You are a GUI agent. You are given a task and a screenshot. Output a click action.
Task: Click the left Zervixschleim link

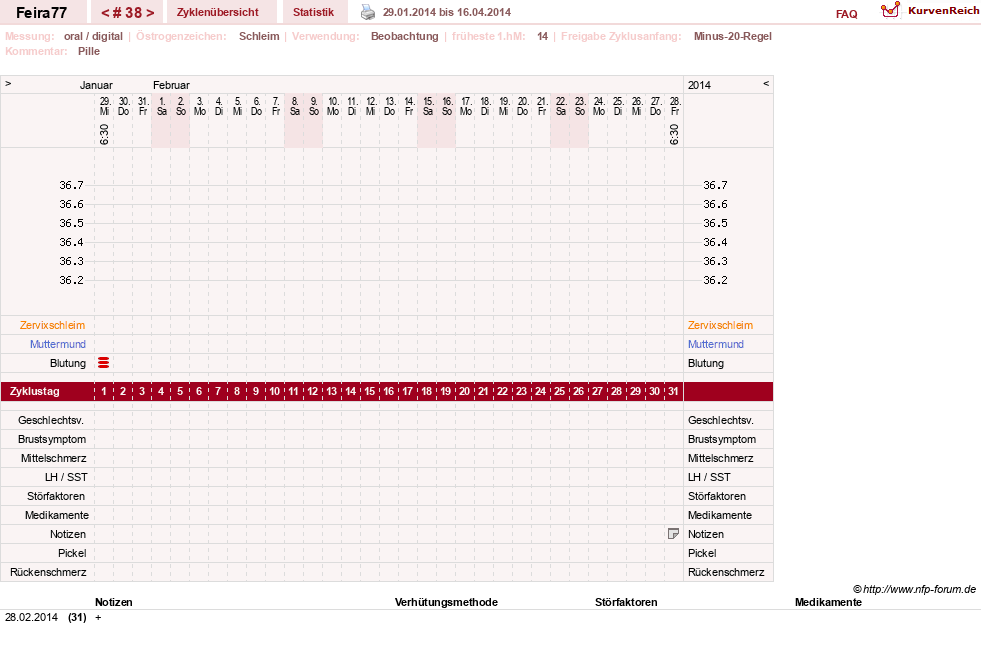click(52, 325)
